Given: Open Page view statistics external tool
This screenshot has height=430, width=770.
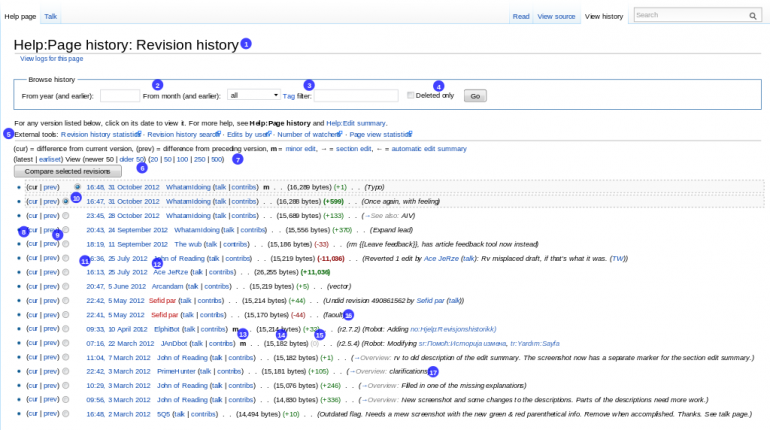Looking at the screenshot, I should point(381,134).
